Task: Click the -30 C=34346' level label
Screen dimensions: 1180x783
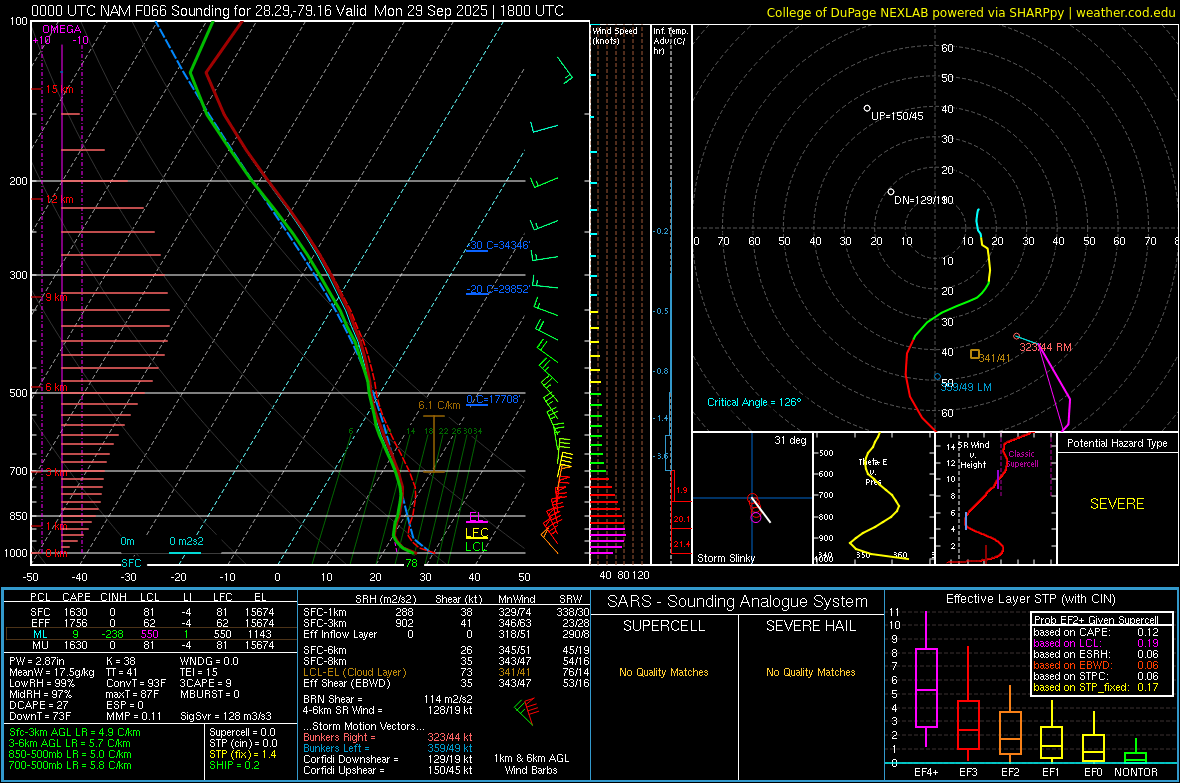Action: (499, 245)
